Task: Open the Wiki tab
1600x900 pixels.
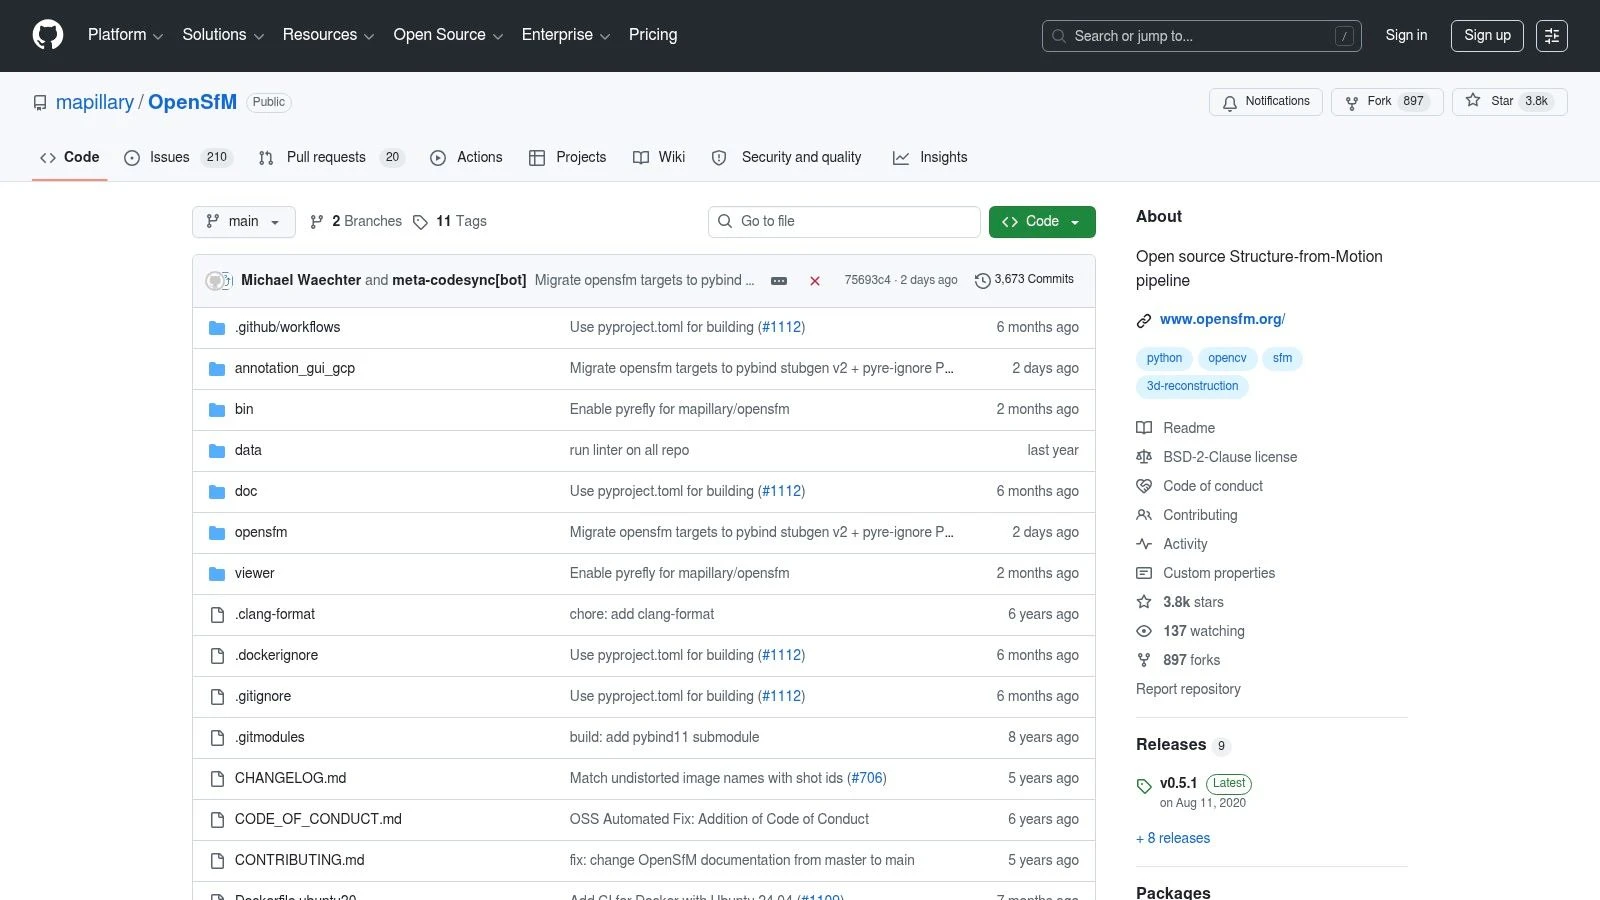Action: [659, 157]
